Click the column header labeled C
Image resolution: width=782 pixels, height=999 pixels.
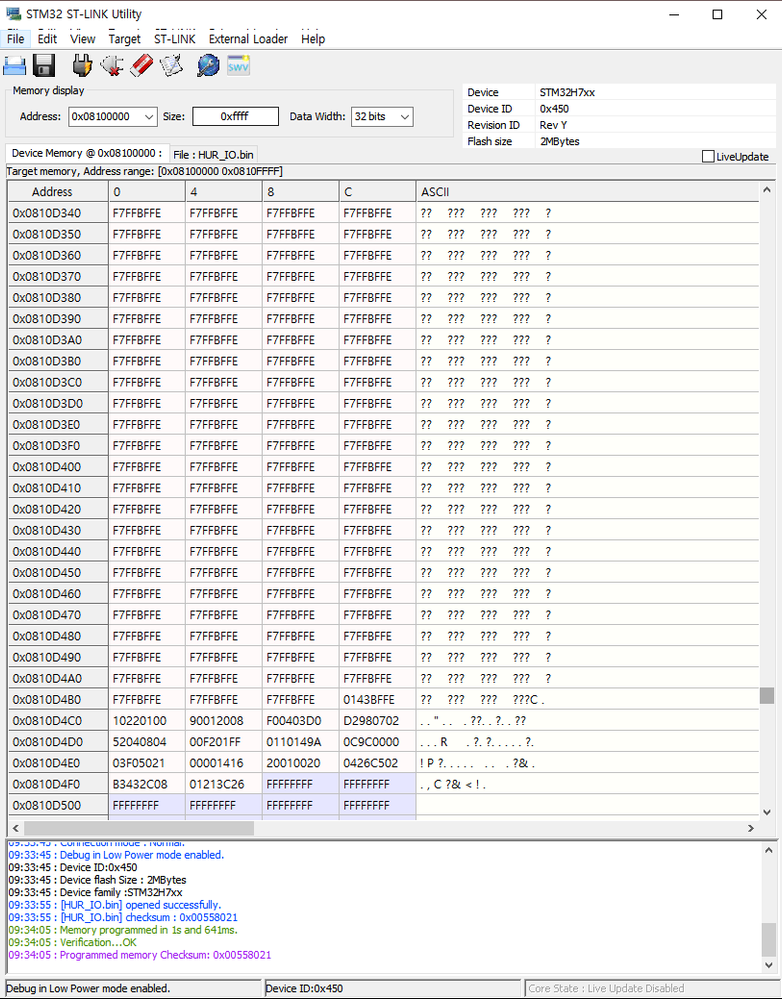point(377,192)
